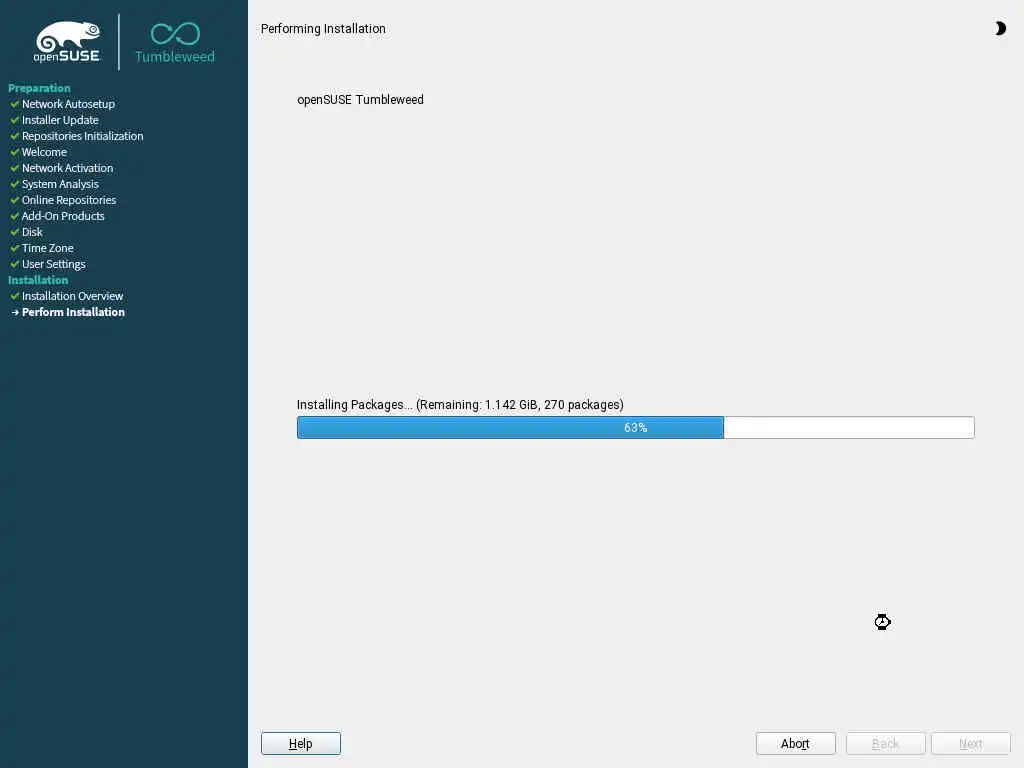1024x768 pixels.
Task: Click checkmark icon beside Online Repositories
Action: [x=14, y=200]
